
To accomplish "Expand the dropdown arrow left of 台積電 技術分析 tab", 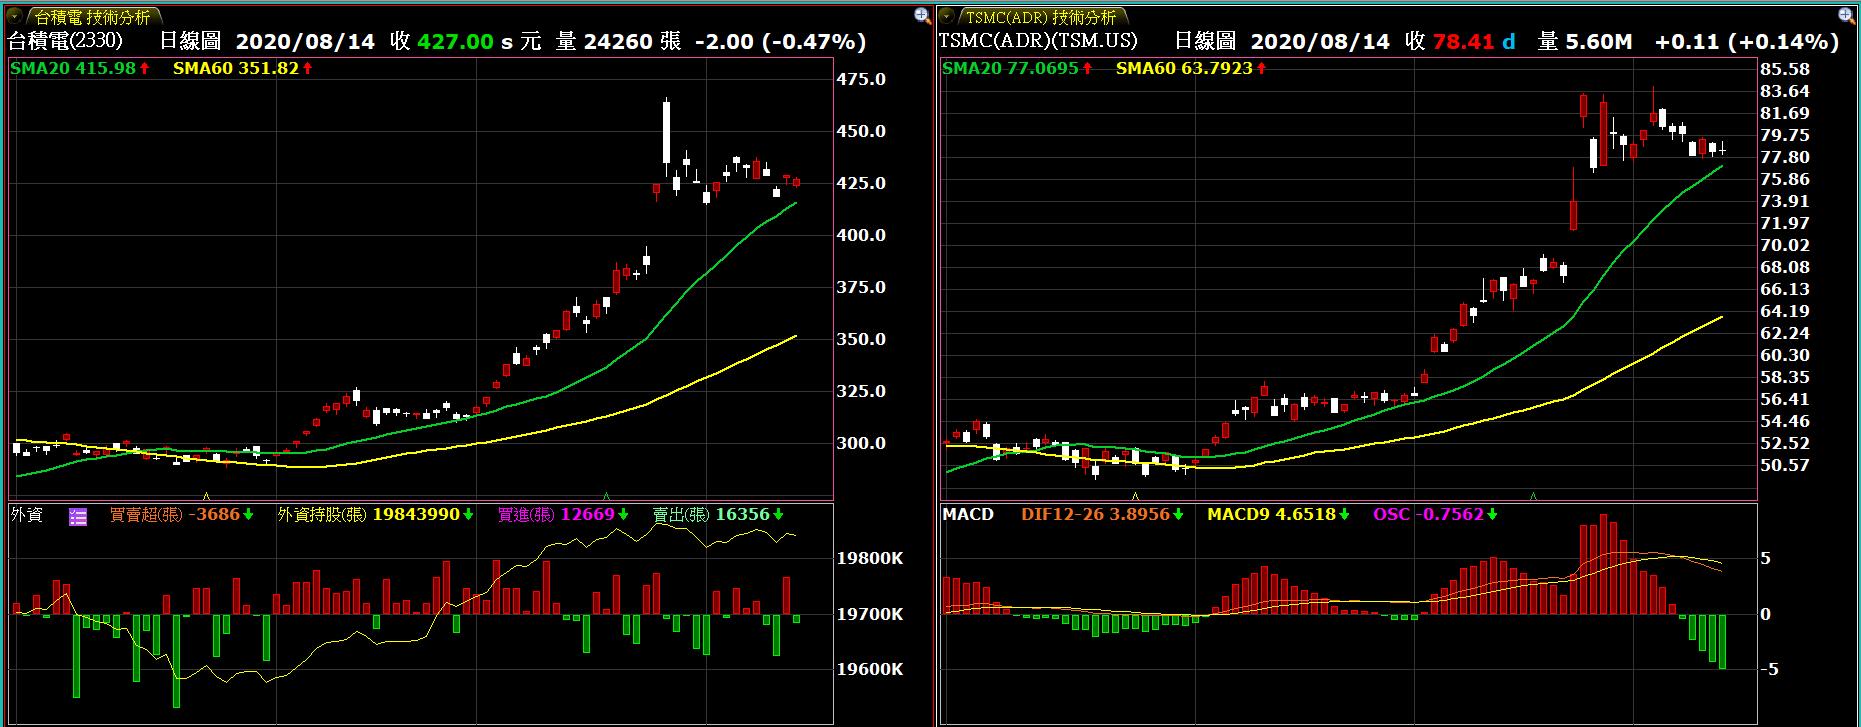I will coord(15,16).
